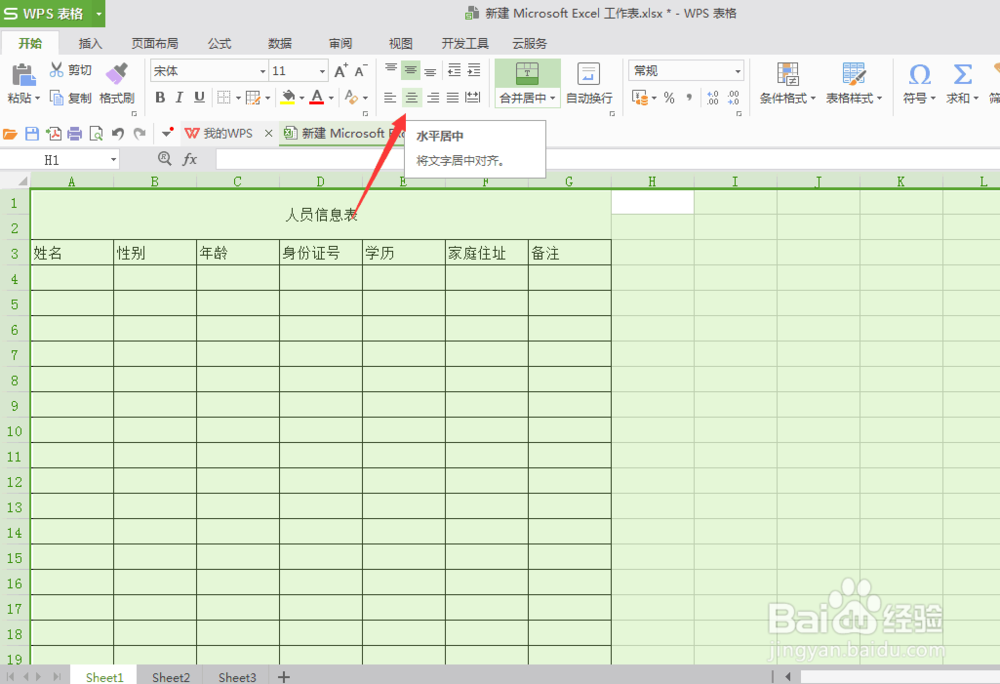The width and height of the screenshot is (1000, 684).
Task: Open the Sheet2 worksheet tab
Action: [171, 677]
